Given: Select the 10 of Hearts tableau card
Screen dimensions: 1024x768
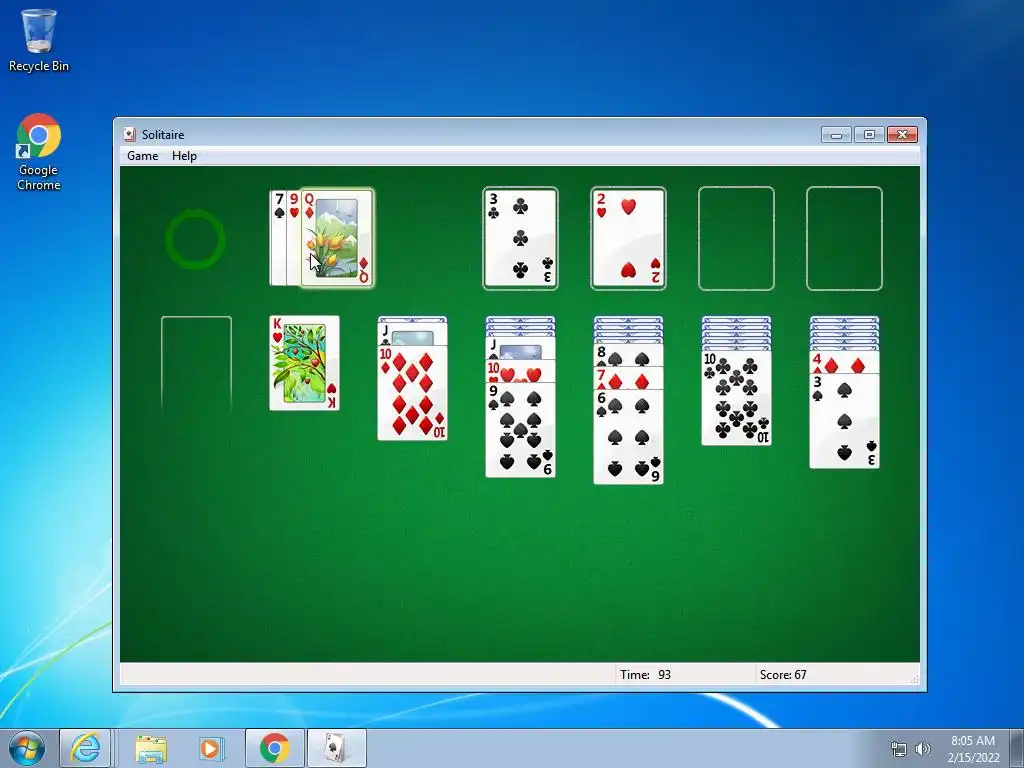Looking at the screenshot, I should [x=520, y=371].
